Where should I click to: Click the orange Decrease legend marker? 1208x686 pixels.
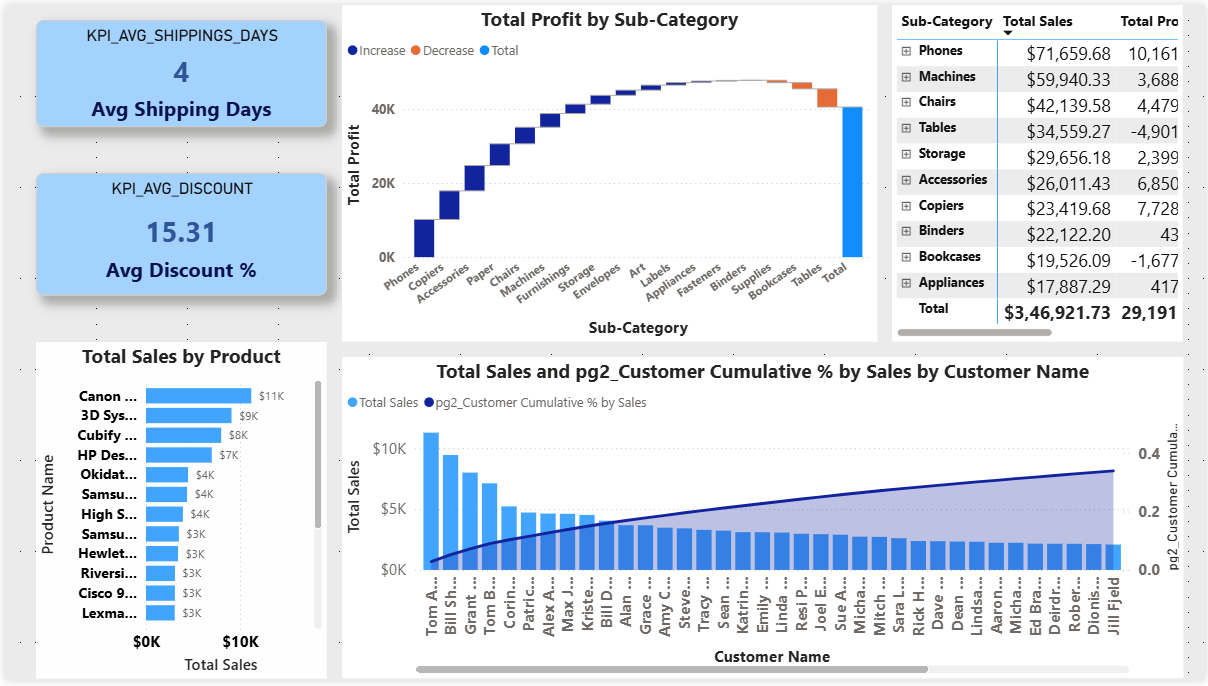tap(416, 50)
